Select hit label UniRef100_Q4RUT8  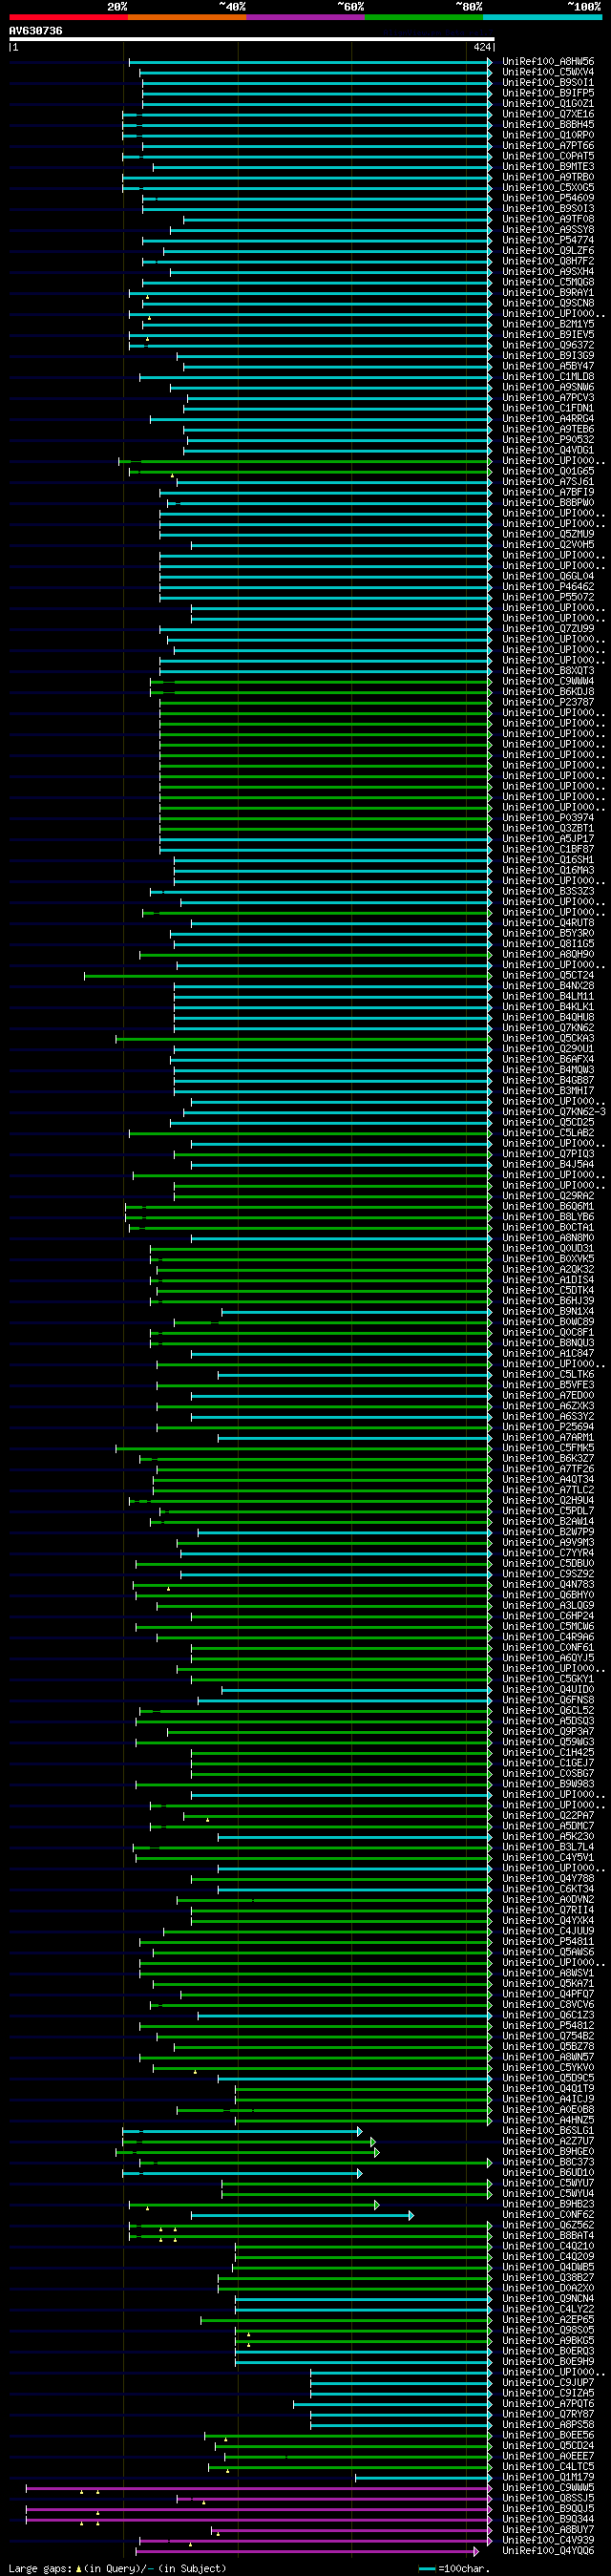(x=548, y=923)
